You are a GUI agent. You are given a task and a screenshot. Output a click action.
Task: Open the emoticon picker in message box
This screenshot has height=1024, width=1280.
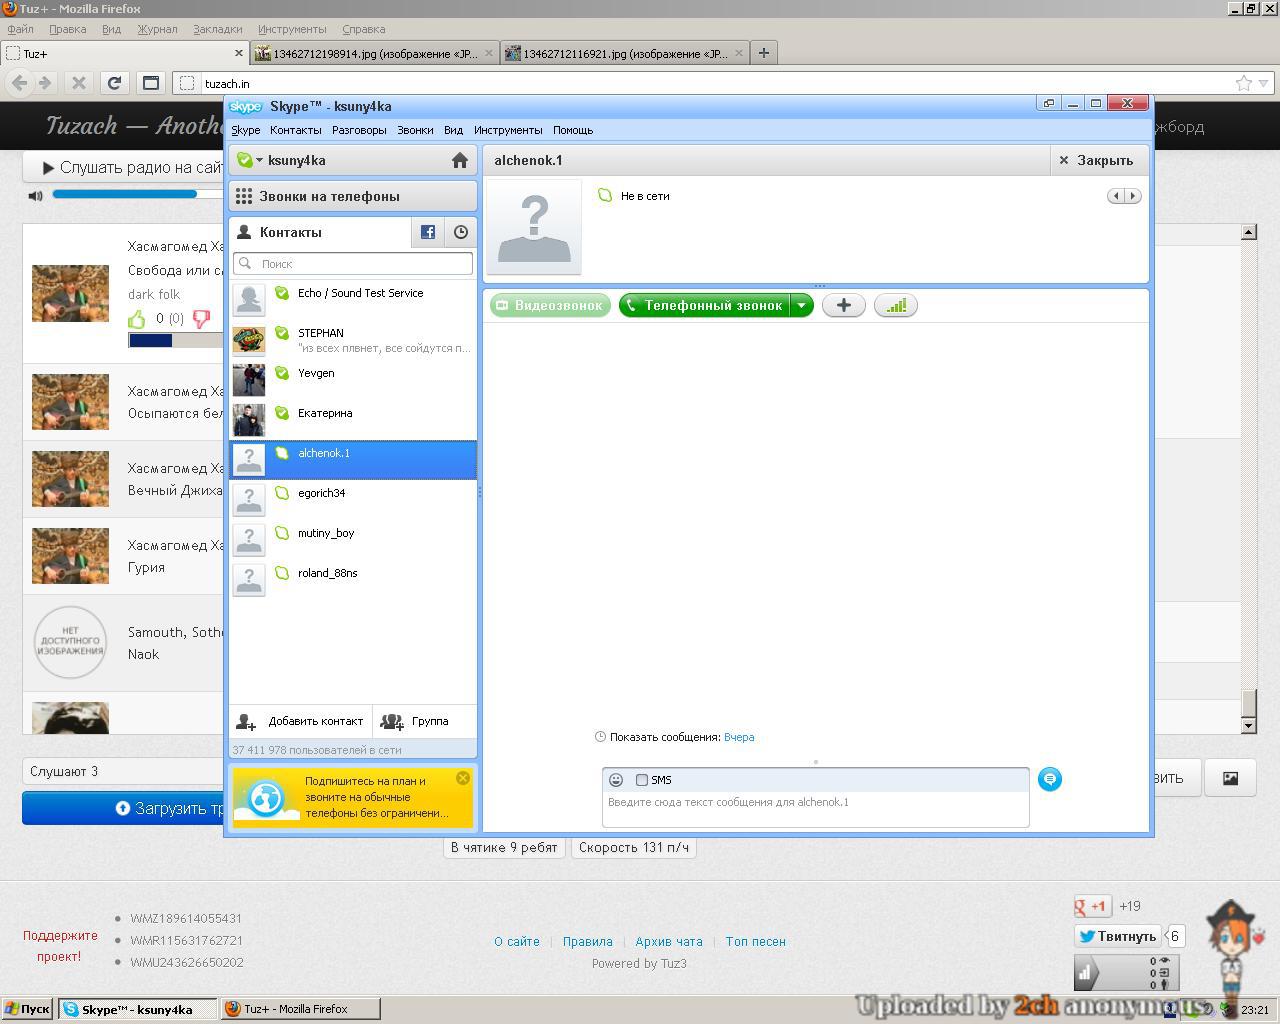click(616, 780)
